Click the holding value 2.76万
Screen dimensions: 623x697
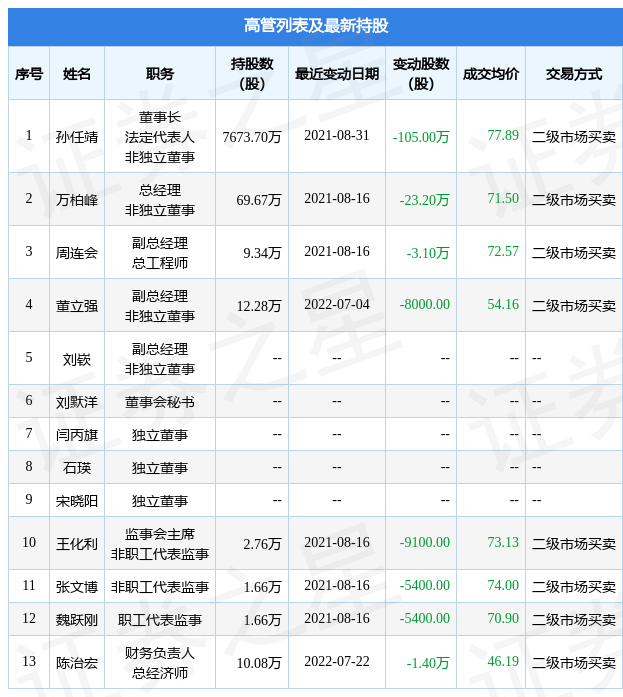tap(262, 544)
